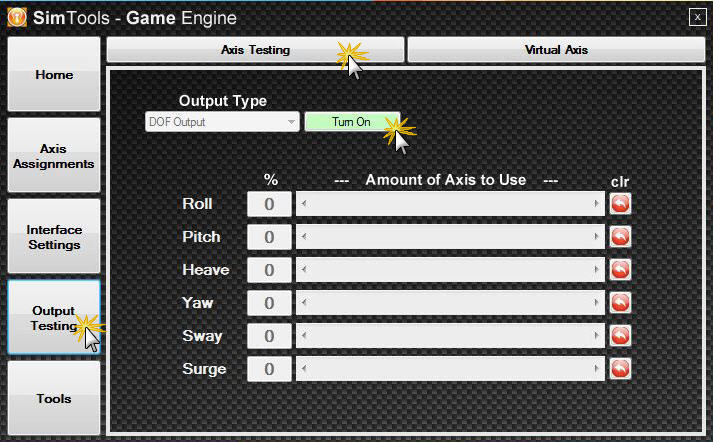713x442 pixels.
Task: Clear the Yaw axis value
Action: [620, 303]
